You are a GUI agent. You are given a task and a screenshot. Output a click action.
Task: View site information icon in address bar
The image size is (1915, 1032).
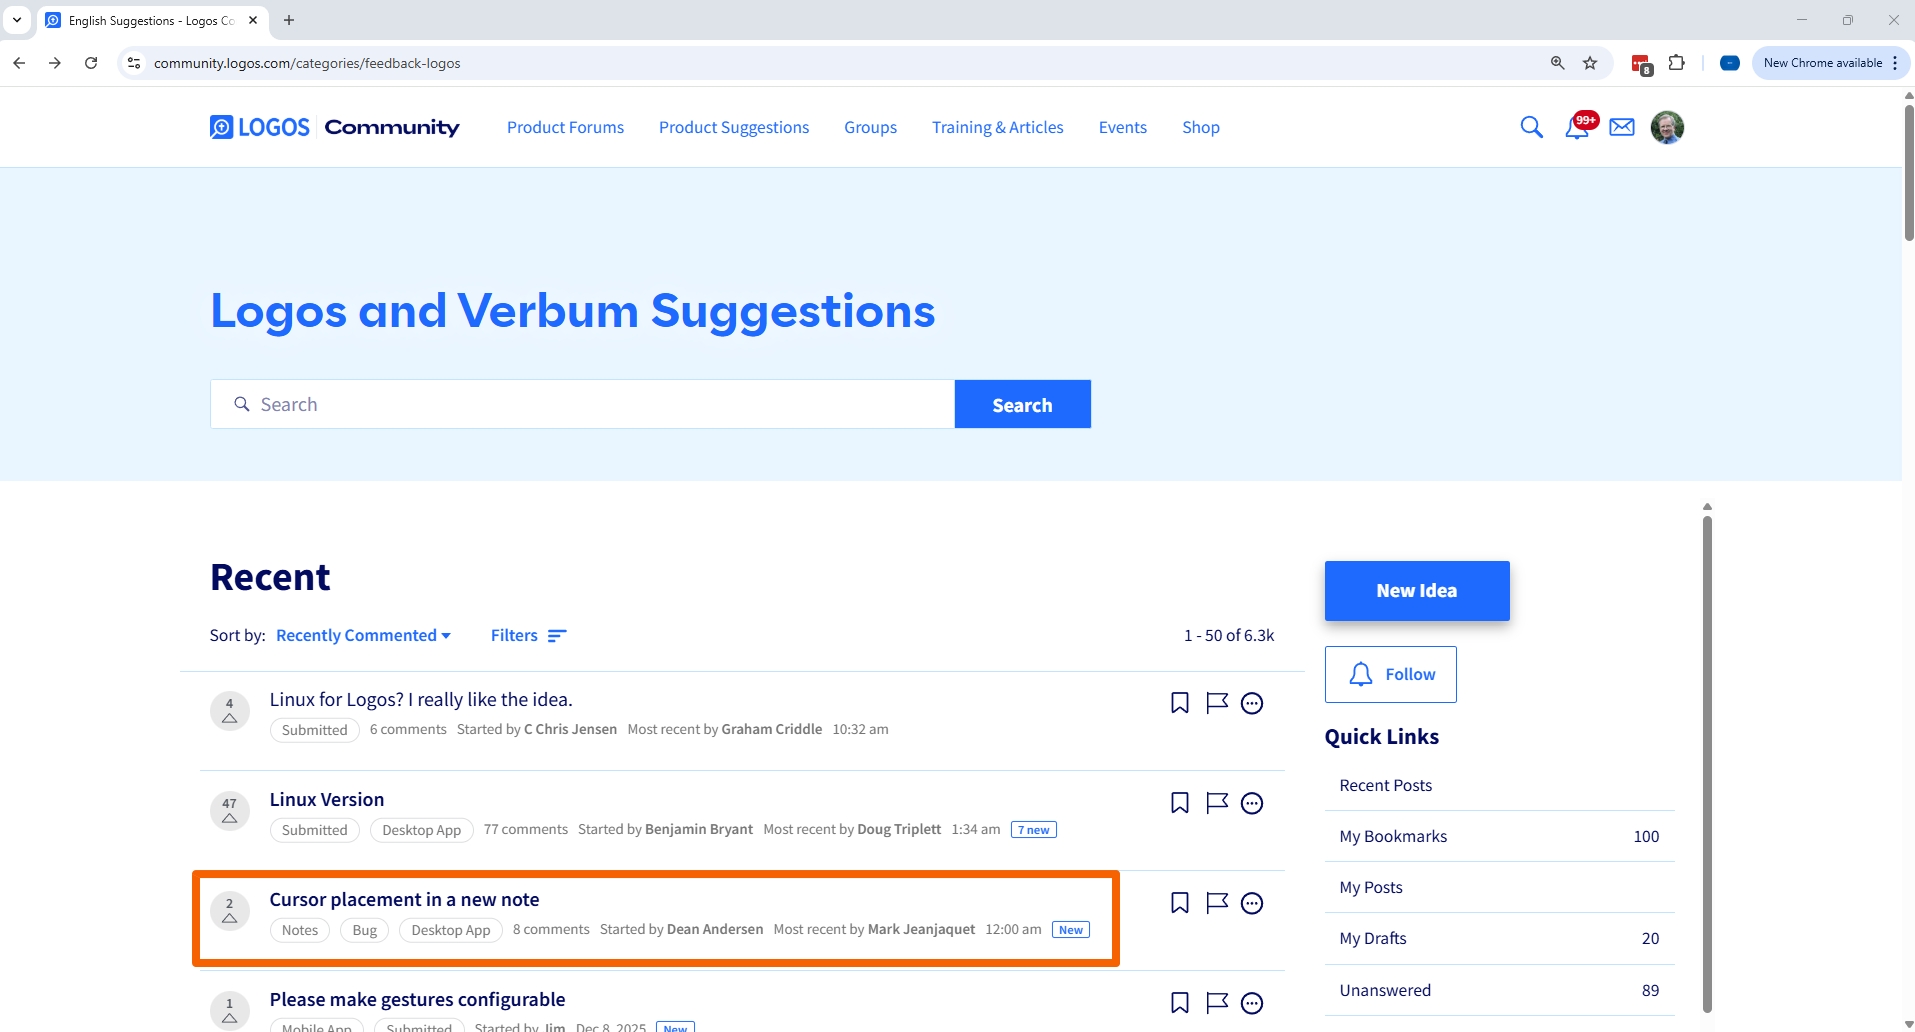tap(134, 63)
